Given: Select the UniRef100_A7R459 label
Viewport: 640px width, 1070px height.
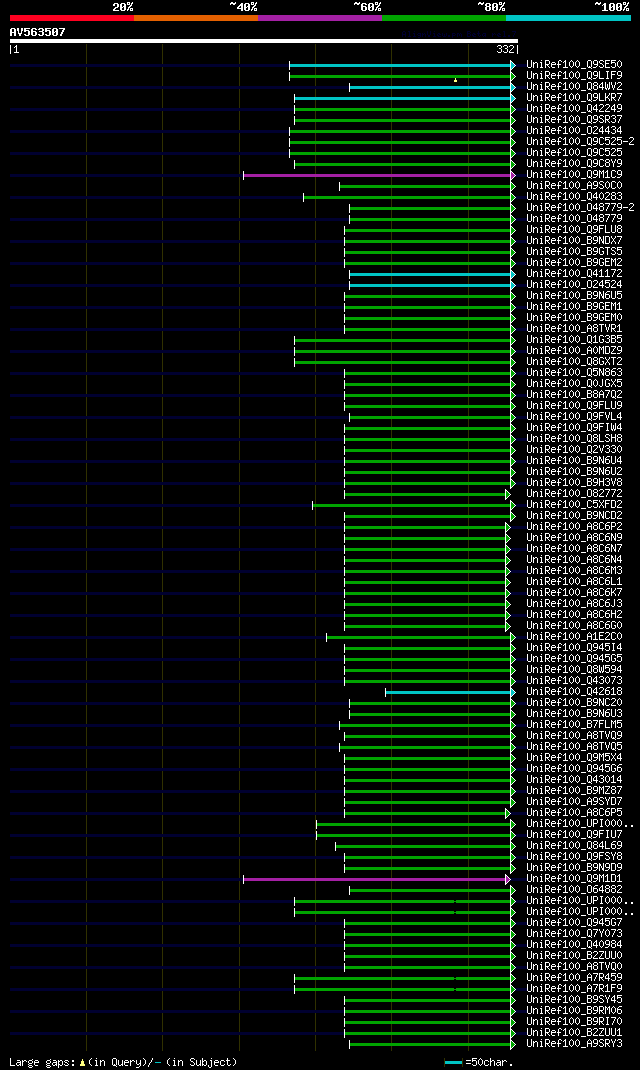Looking at the screenshot, I should pos(574,978).
